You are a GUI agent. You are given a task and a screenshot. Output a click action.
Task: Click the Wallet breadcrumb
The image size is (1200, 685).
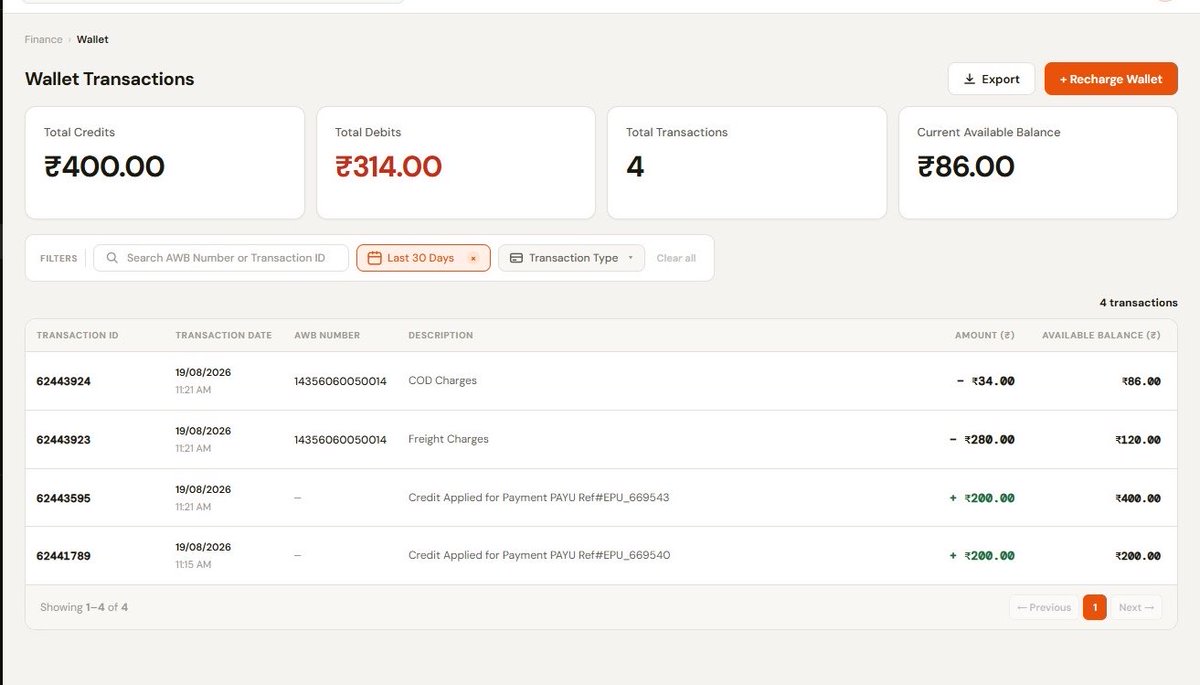[x=93, y=40]
